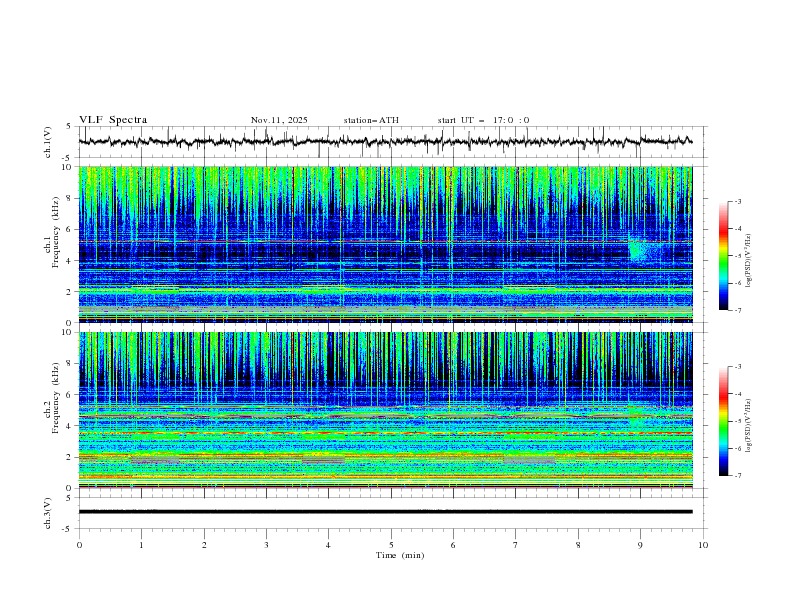This screenshot has width=792, height=612.
Task: Click time-axis tick label "8"
Action: [x=578, y=545]
